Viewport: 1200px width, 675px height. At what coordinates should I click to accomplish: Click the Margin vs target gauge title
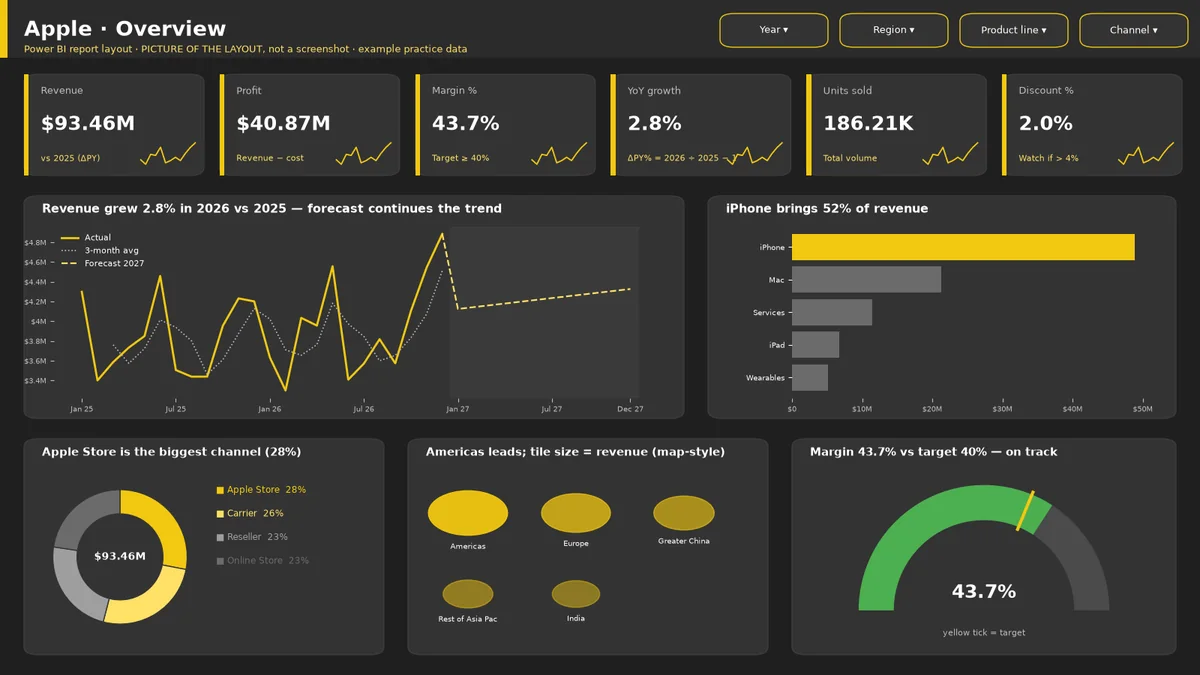point(934,452)
